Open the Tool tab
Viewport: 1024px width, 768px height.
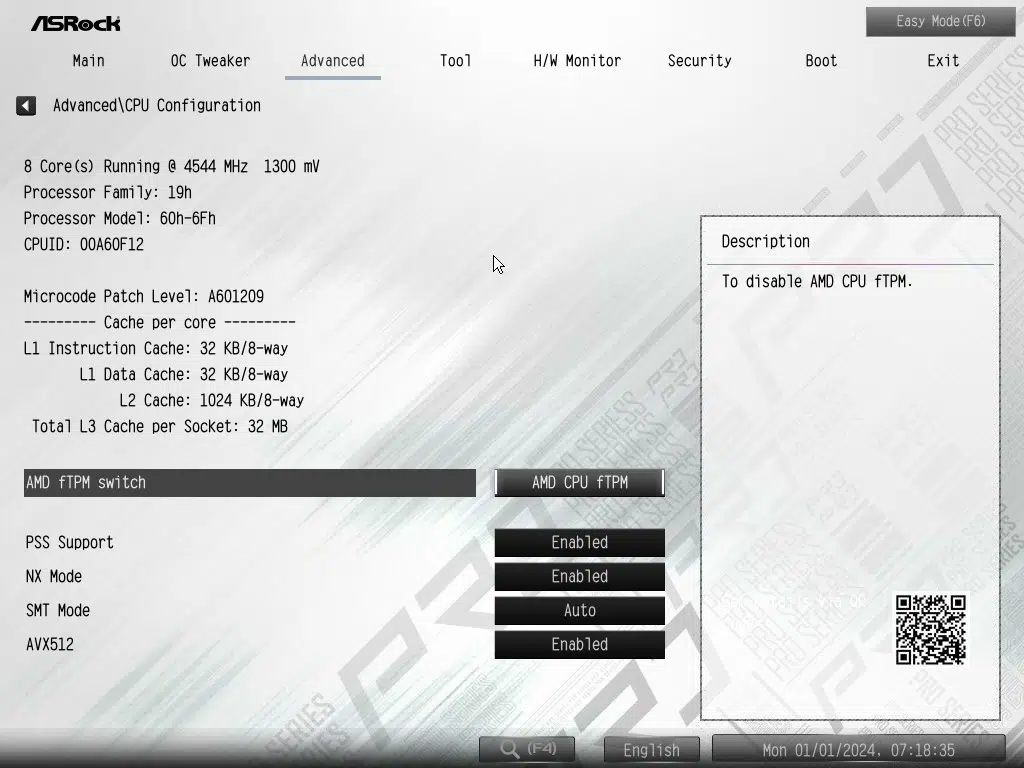(x=455, y=60)
